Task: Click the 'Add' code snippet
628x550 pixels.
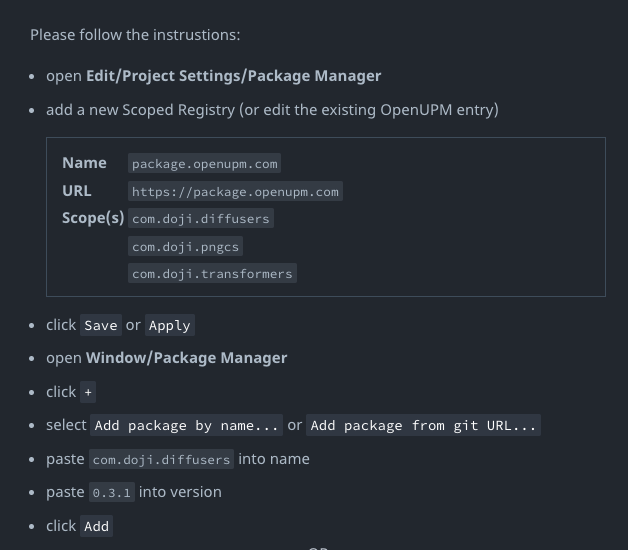Action: pos(97,526)
